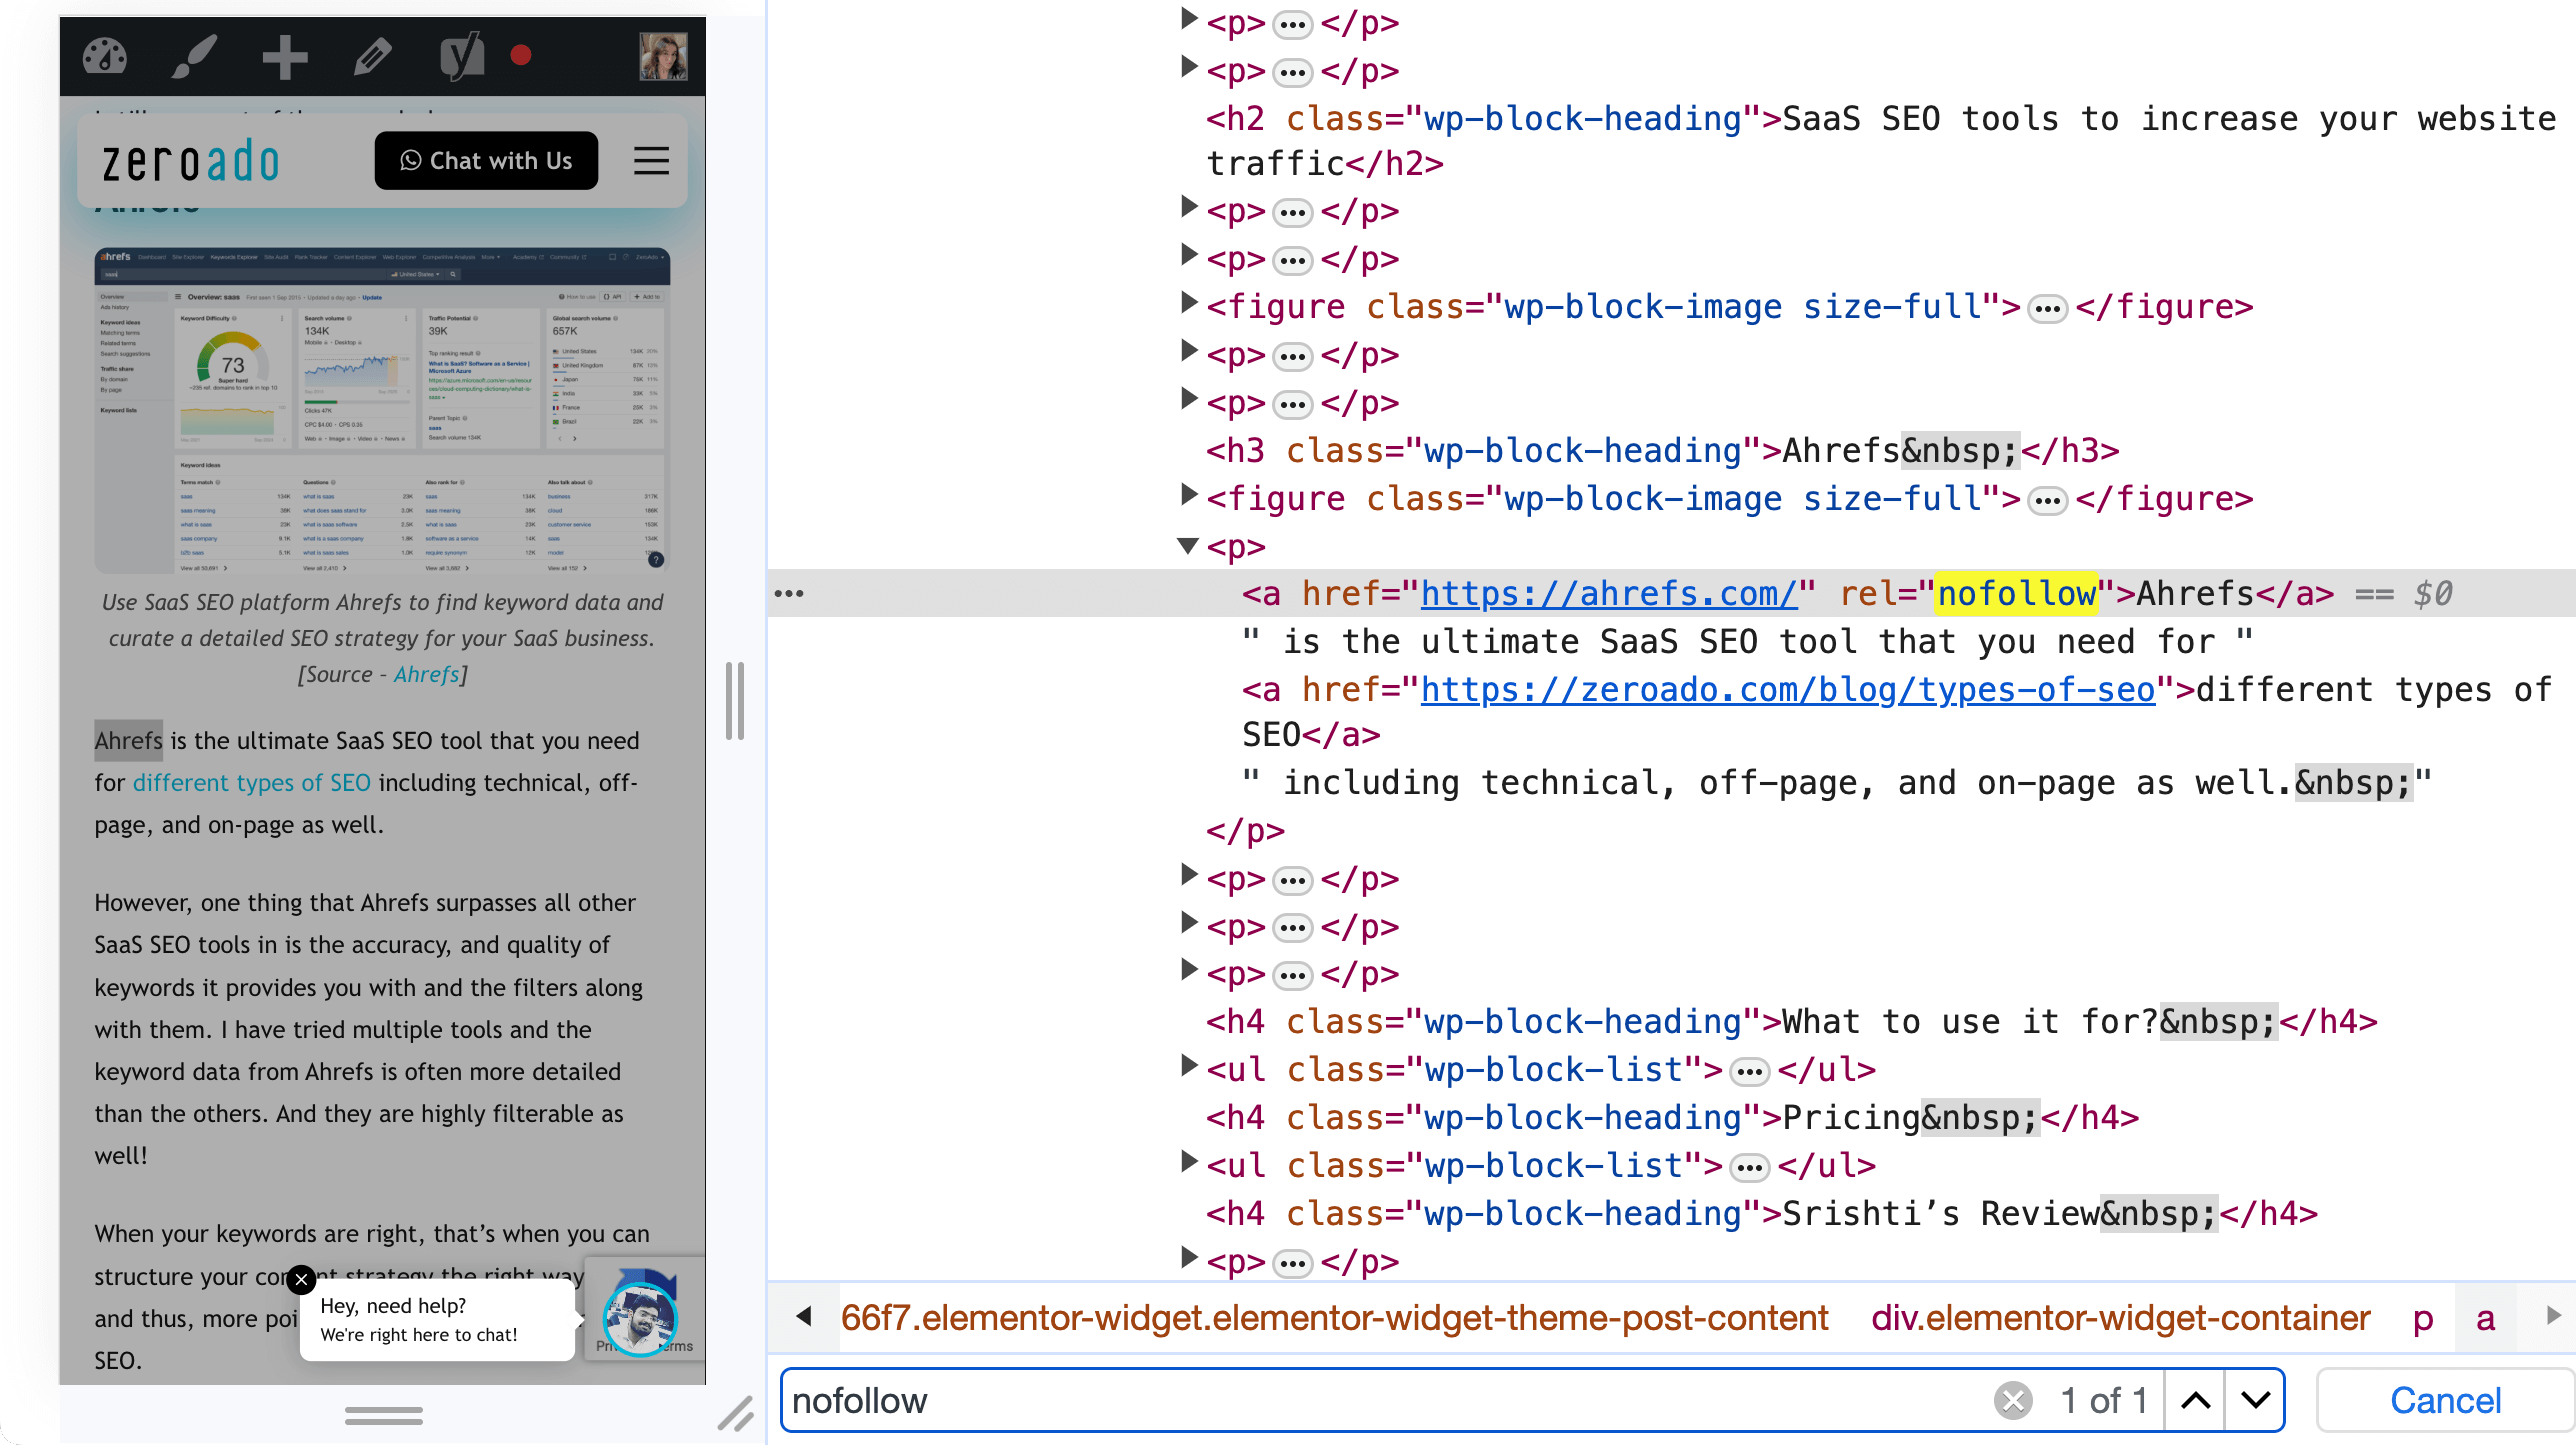This screenshot has width=2576, height=1445.
Task: Close the chat help popup
Action: [301, 1279]
